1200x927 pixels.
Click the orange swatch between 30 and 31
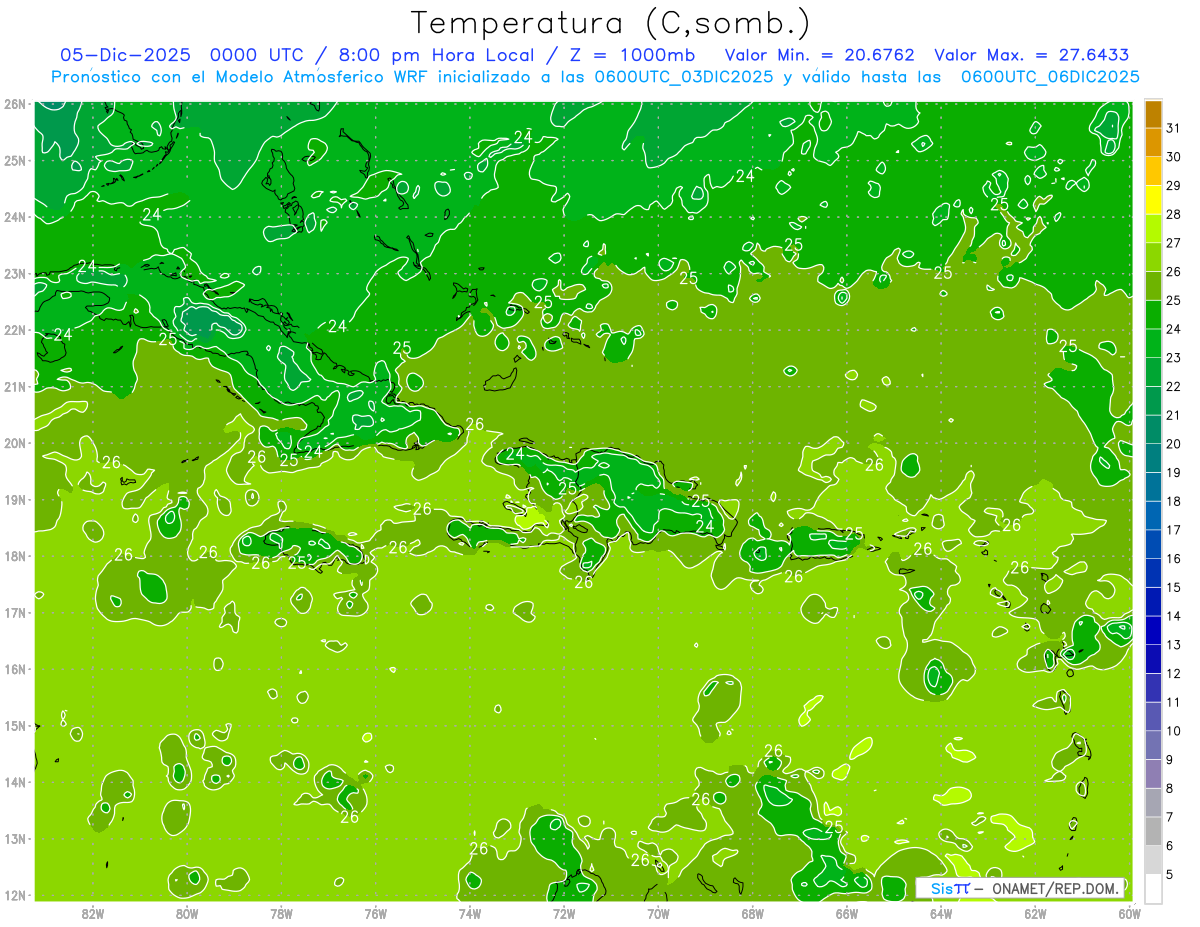(1153, 143)
